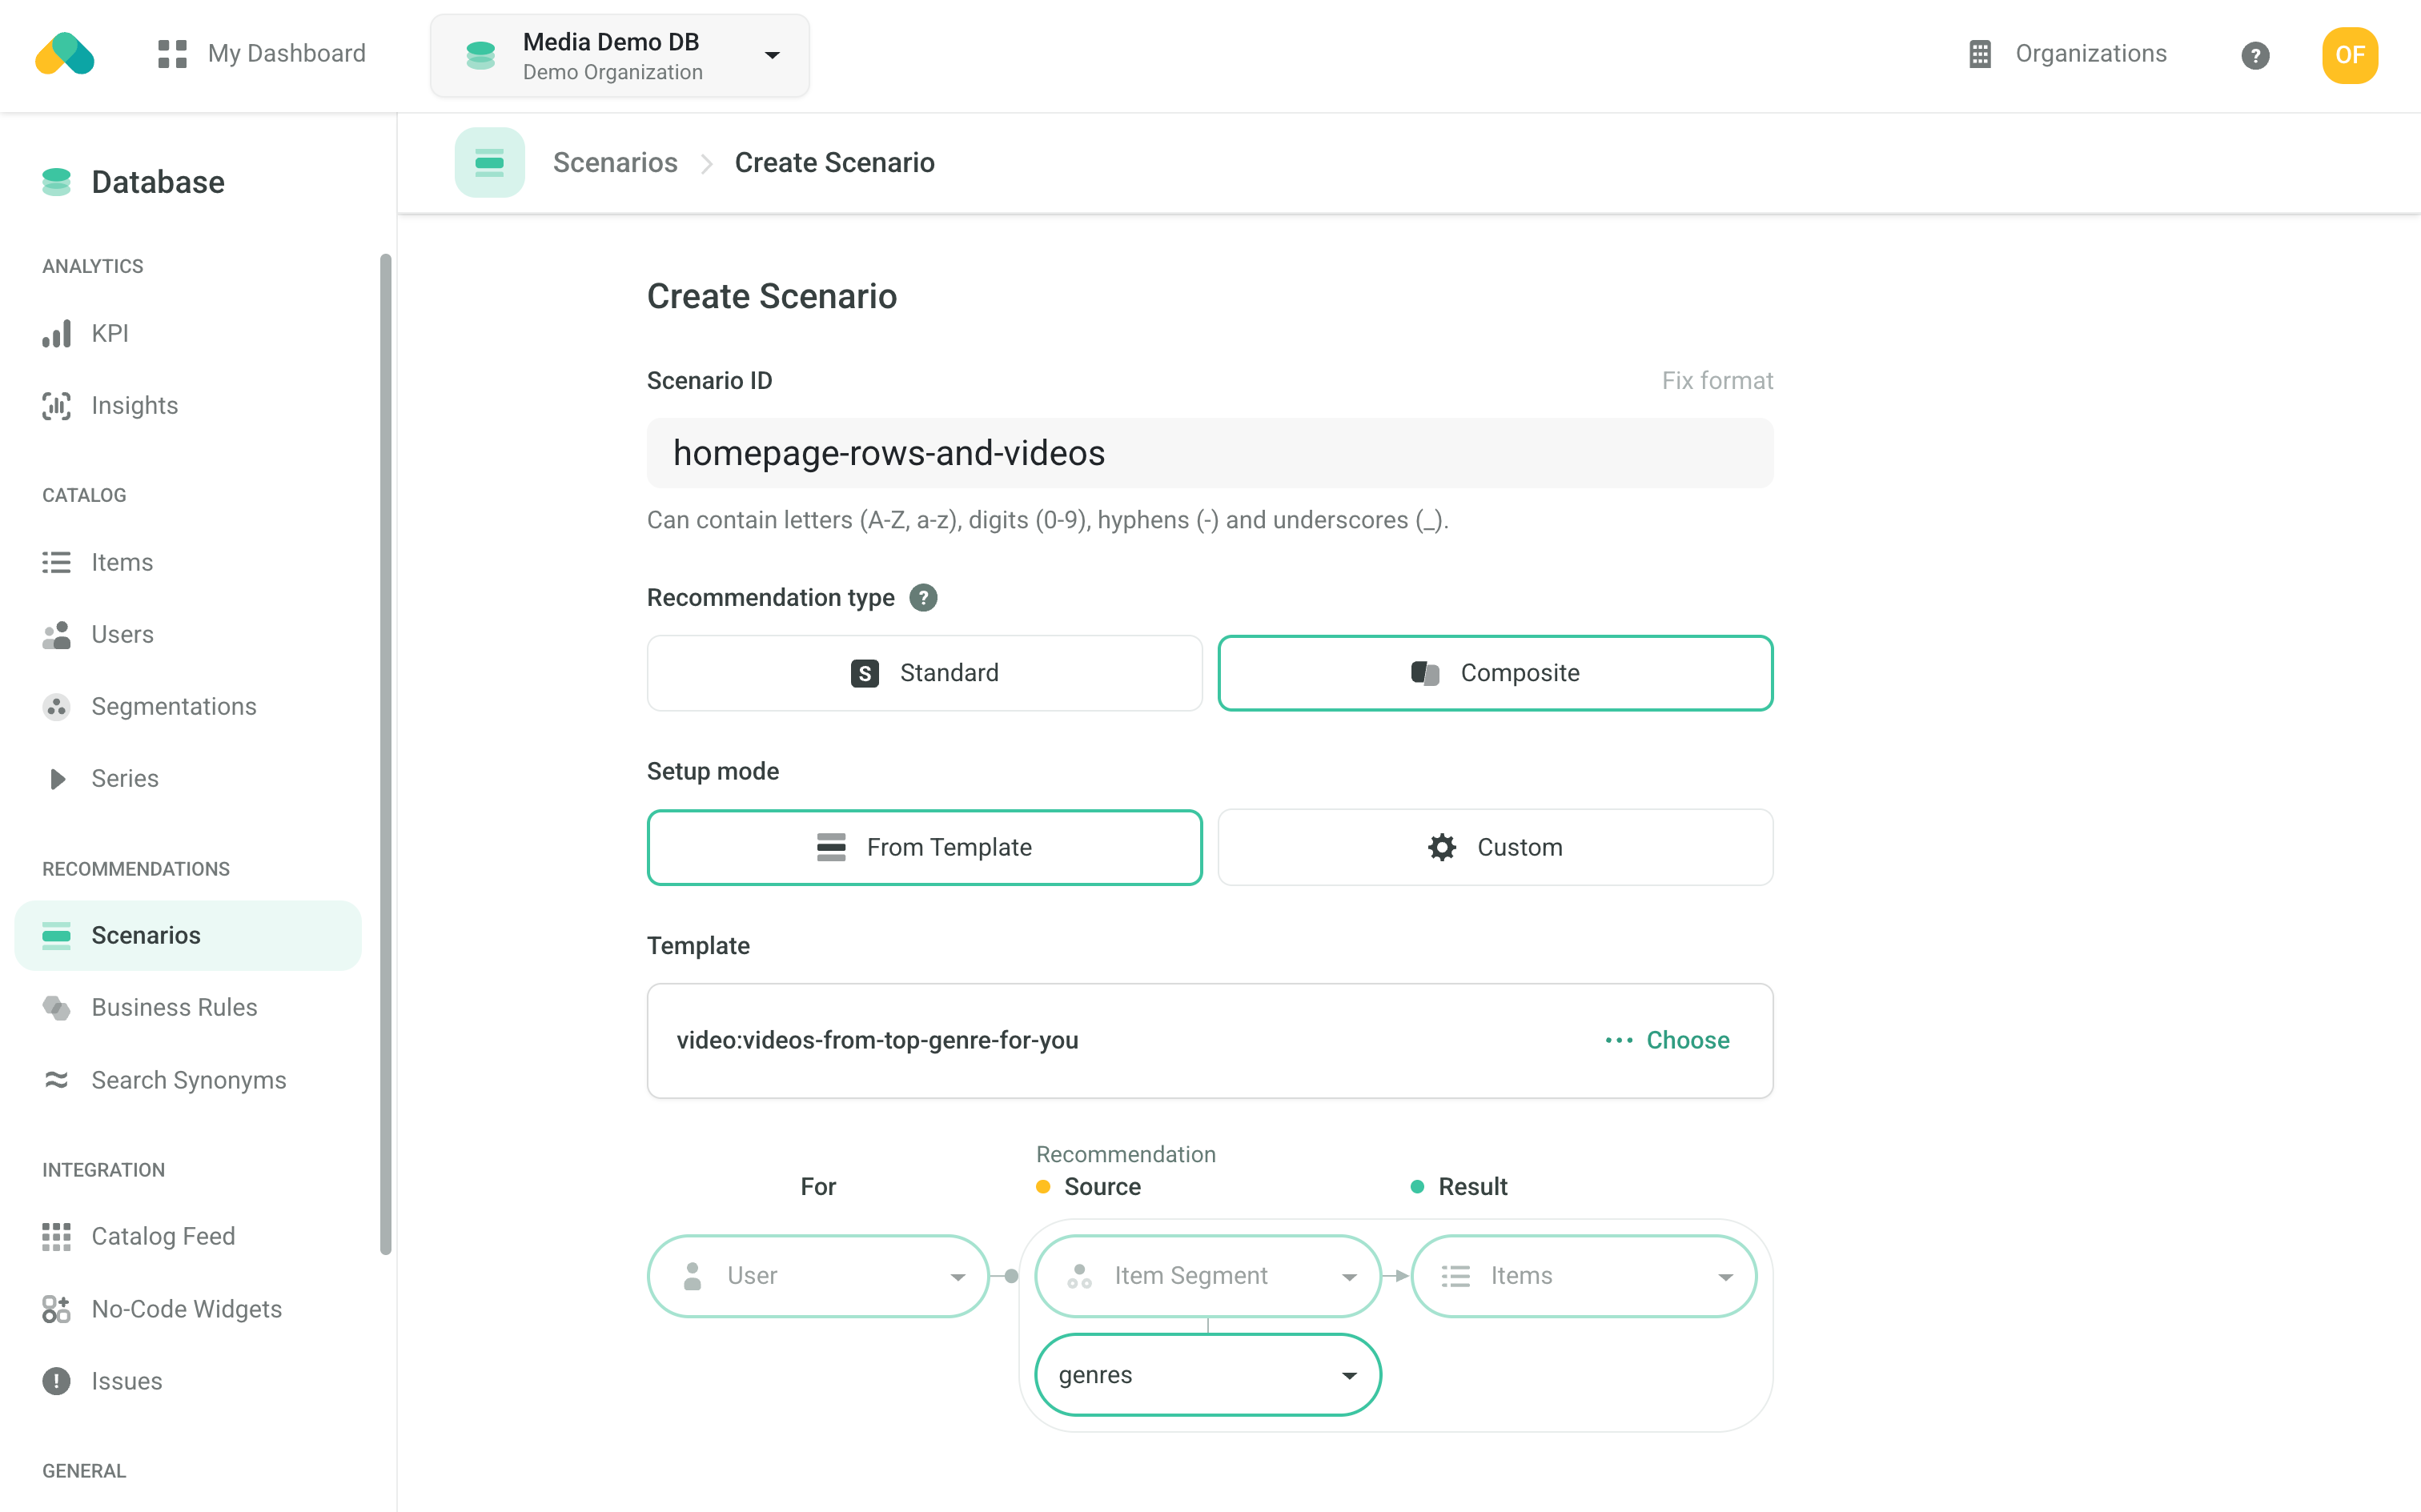Click the Items catalog icon
This screenshot has width=2421, height=1512.
pos(57,562)
